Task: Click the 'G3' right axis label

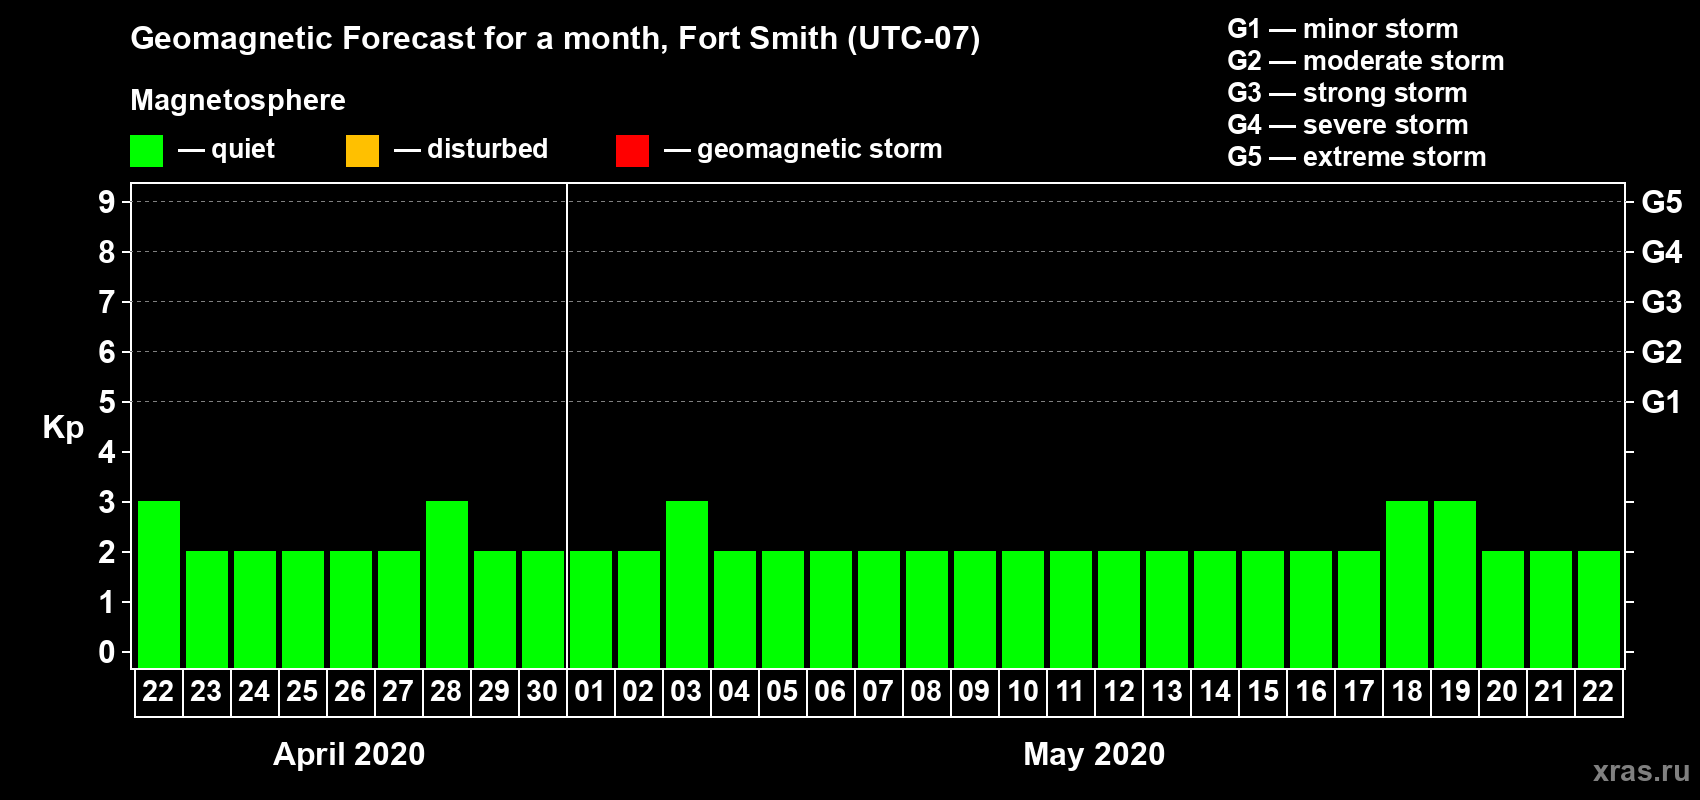Action: coord(1662,302)
